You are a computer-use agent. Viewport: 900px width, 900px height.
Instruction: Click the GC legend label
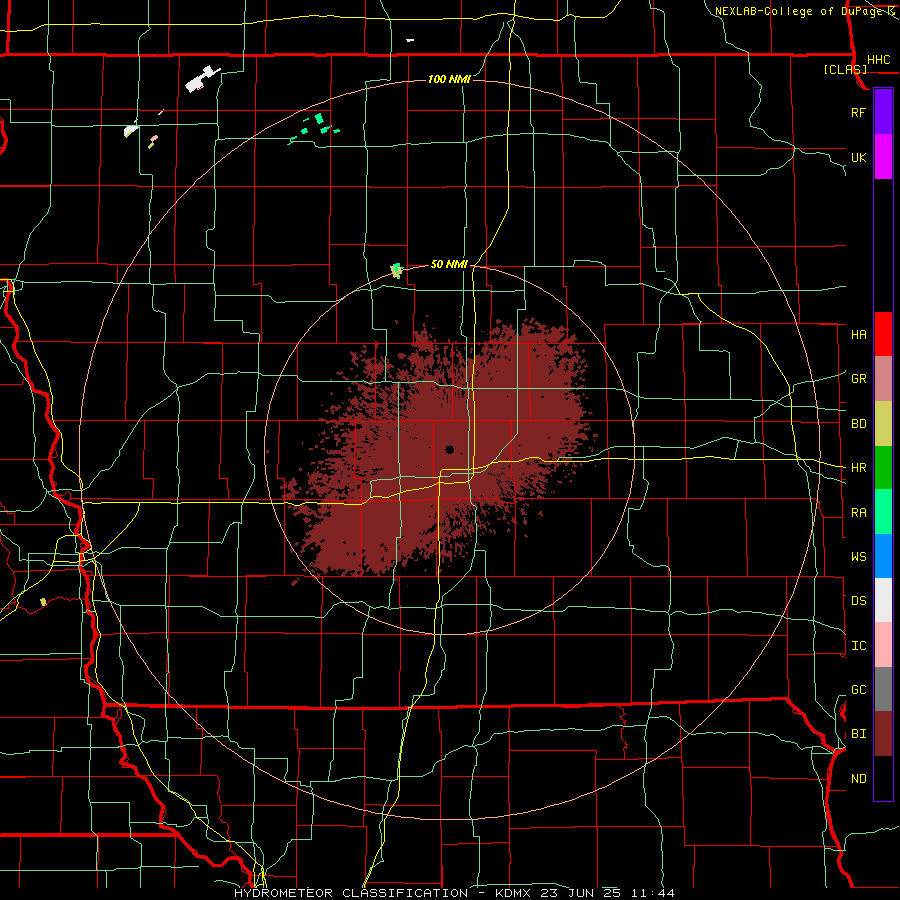858,690
